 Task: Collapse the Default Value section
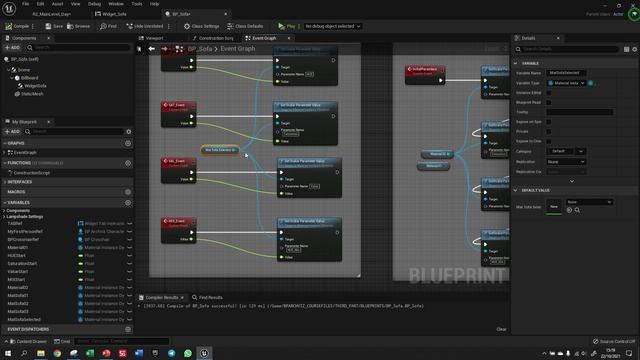pos(516,190)
